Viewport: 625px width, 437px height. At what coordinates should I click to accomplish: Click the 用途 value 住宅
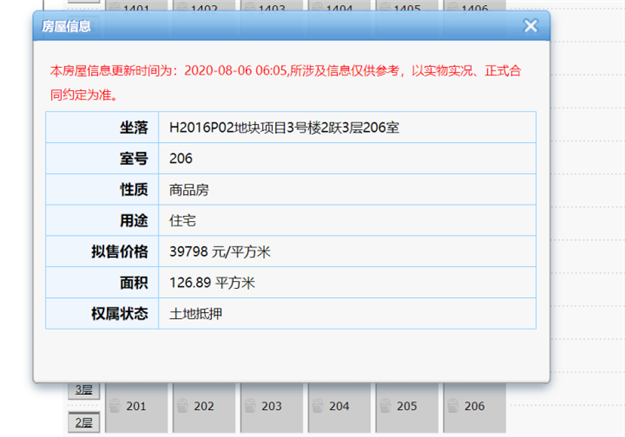(x=183, y=220)
